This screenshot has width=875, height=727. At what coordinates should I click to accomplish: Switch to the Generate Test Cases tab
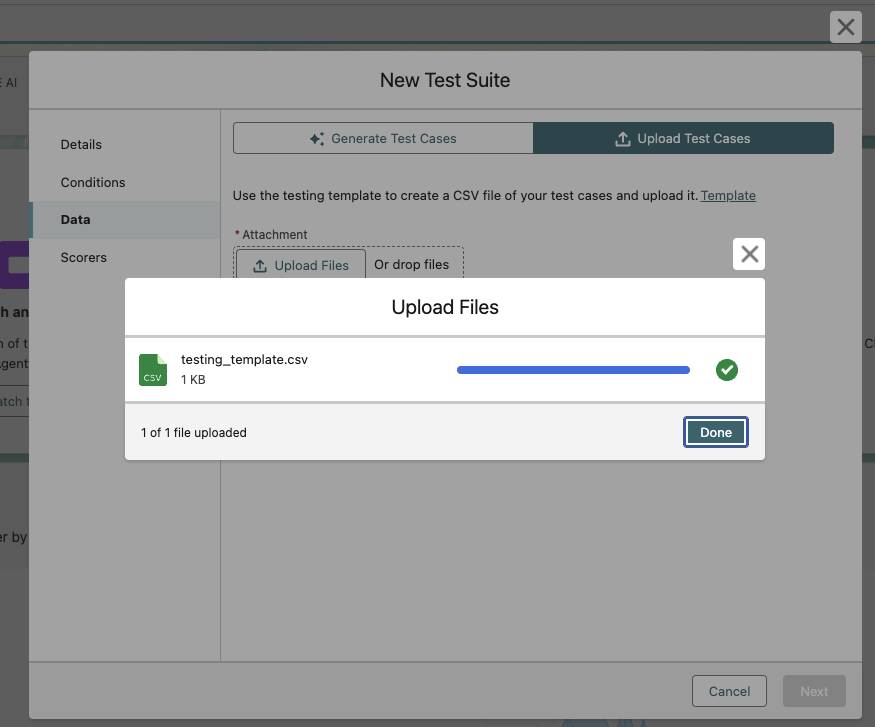pos(383,138)
